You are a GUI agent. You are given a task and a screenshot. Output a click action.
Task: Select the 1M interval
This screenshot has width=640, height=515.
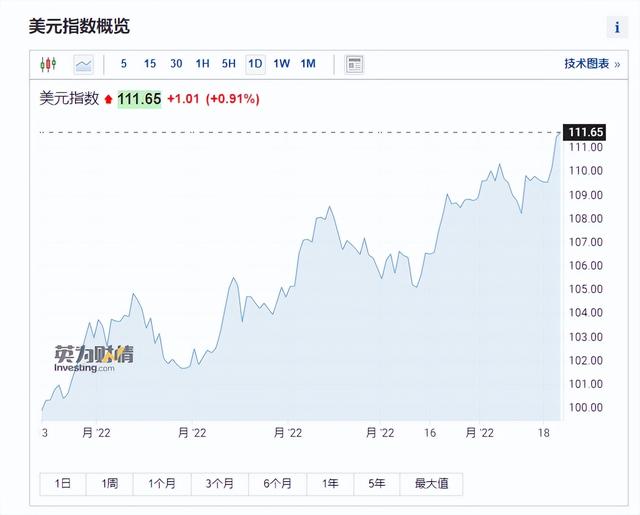click(308, 64)
